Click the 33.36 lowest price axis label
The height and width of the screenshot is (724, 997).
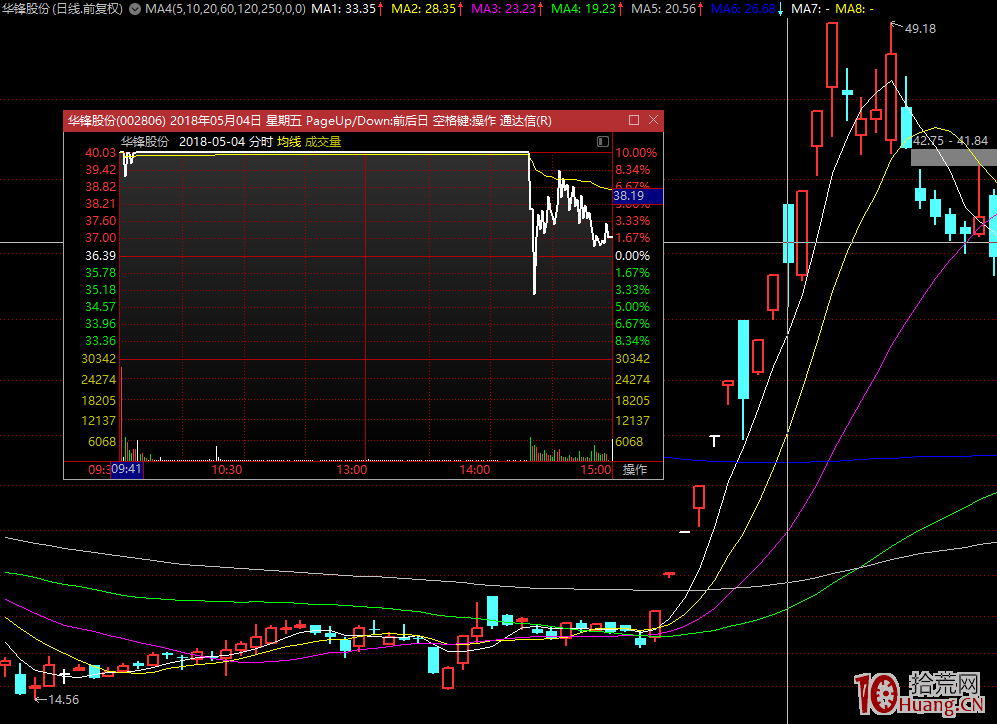[100, 341]
